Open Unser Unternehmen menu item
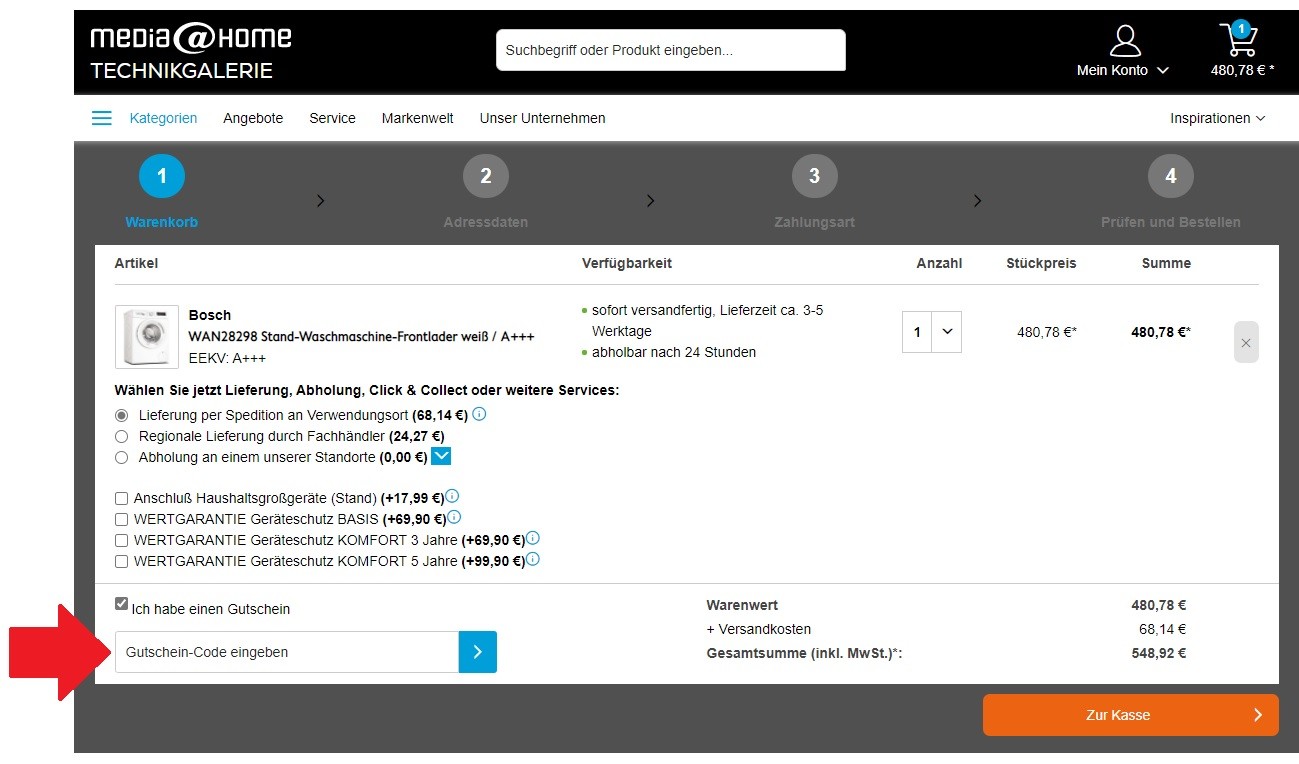The width and height of the screenshot is (1299, 764). coord(542,118)
